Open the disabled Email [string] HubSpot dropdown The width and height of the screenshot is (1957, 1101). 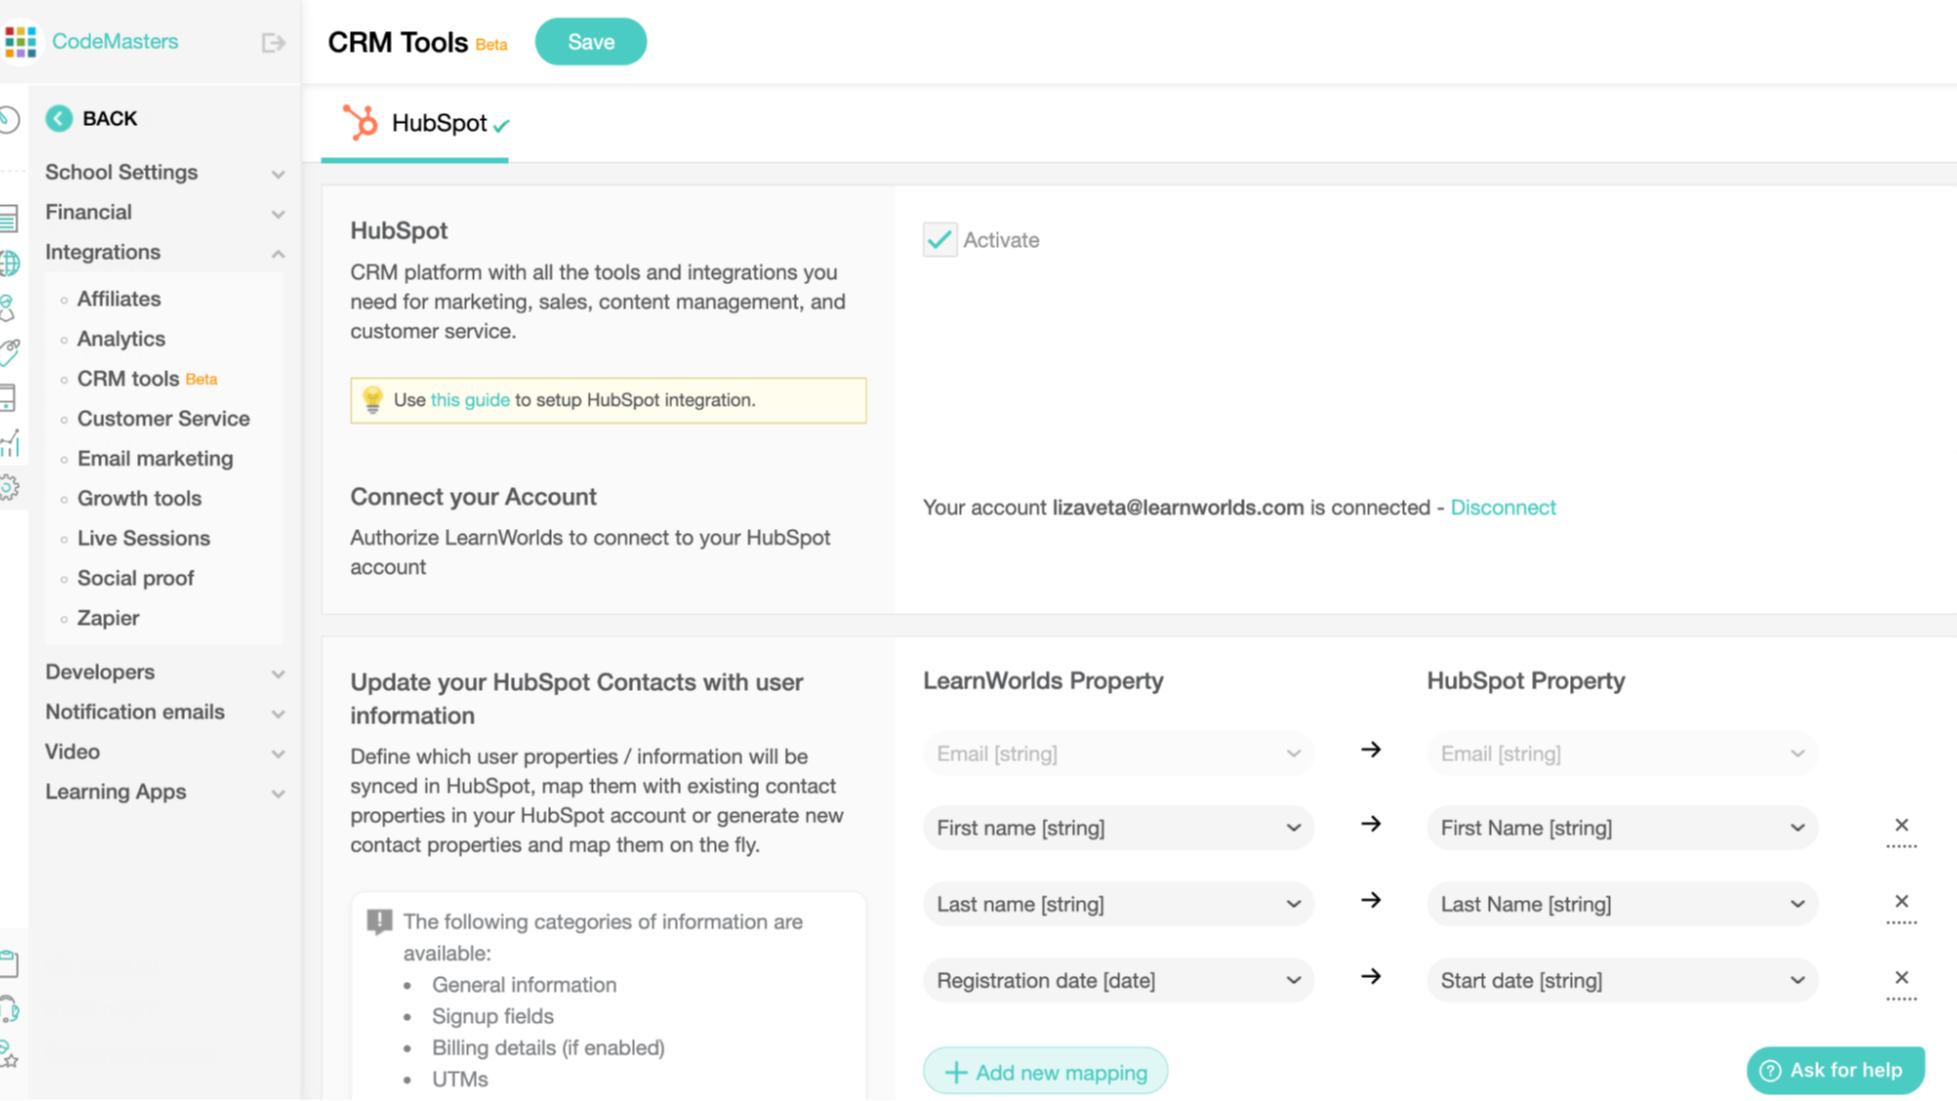pyautogui.click(x=1622, y=754)
